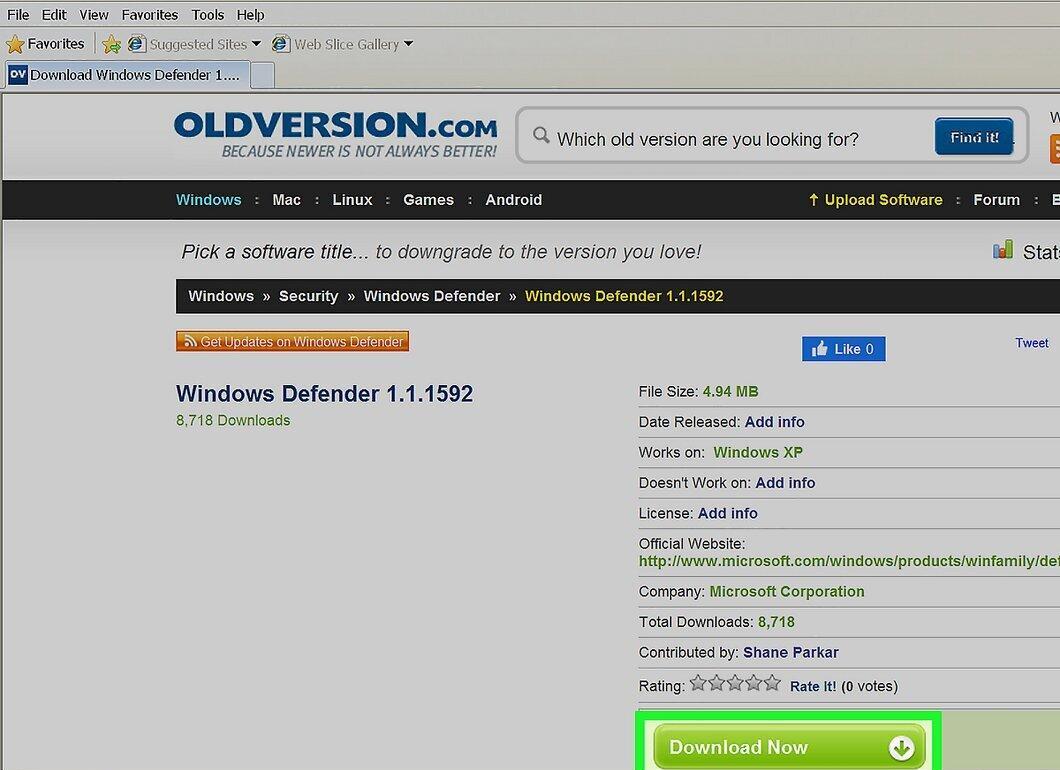The width and height of the screenshot is (1060, 770).
Task: Click the Like thumbs-up button
Action: coord(843,349)
